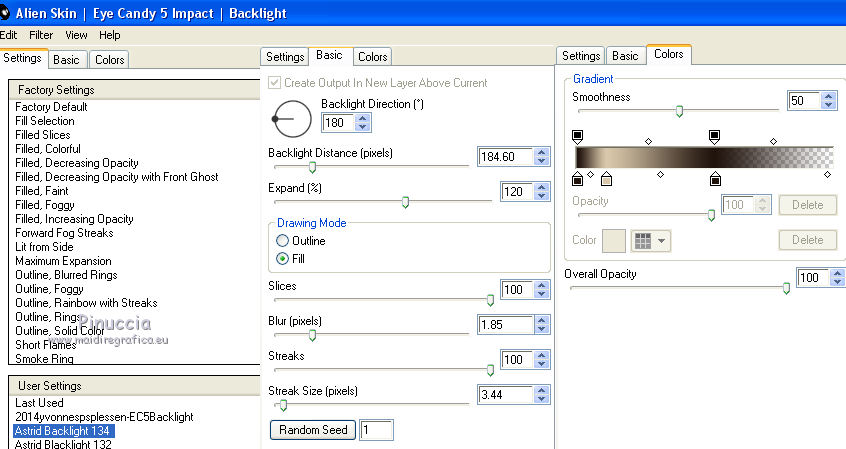Select the 2014yvonnespsplessen-EC5Backlight setting
Image resolution: width=846 pixels, height=449 pixels.
104,417
